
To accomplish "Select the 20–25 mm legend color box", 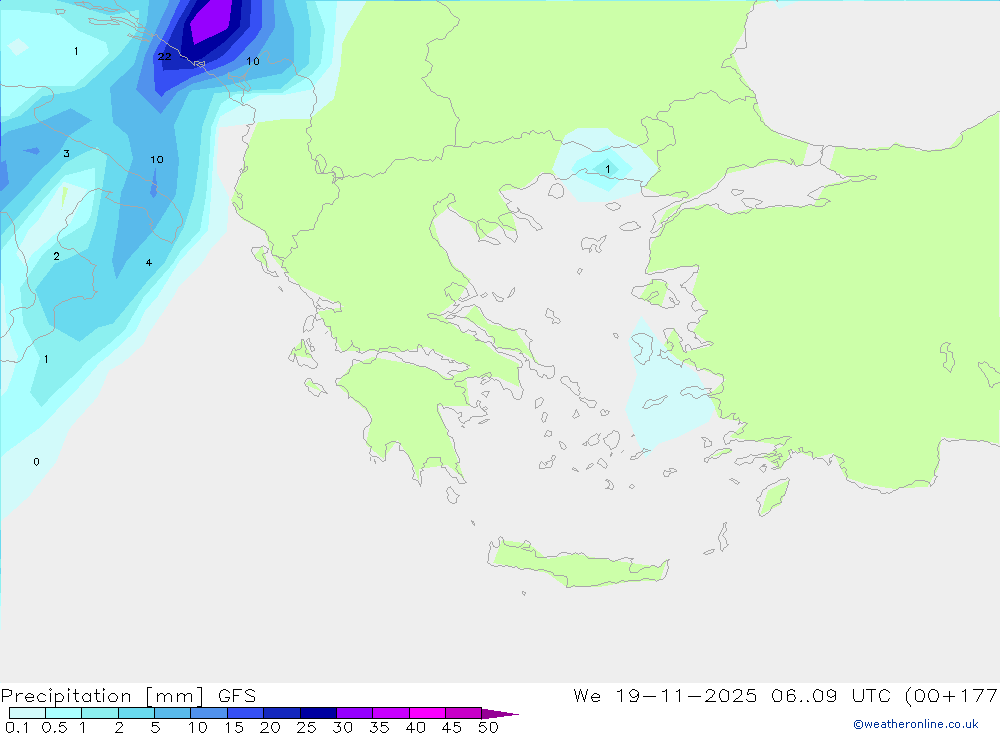I will point(282,713).
